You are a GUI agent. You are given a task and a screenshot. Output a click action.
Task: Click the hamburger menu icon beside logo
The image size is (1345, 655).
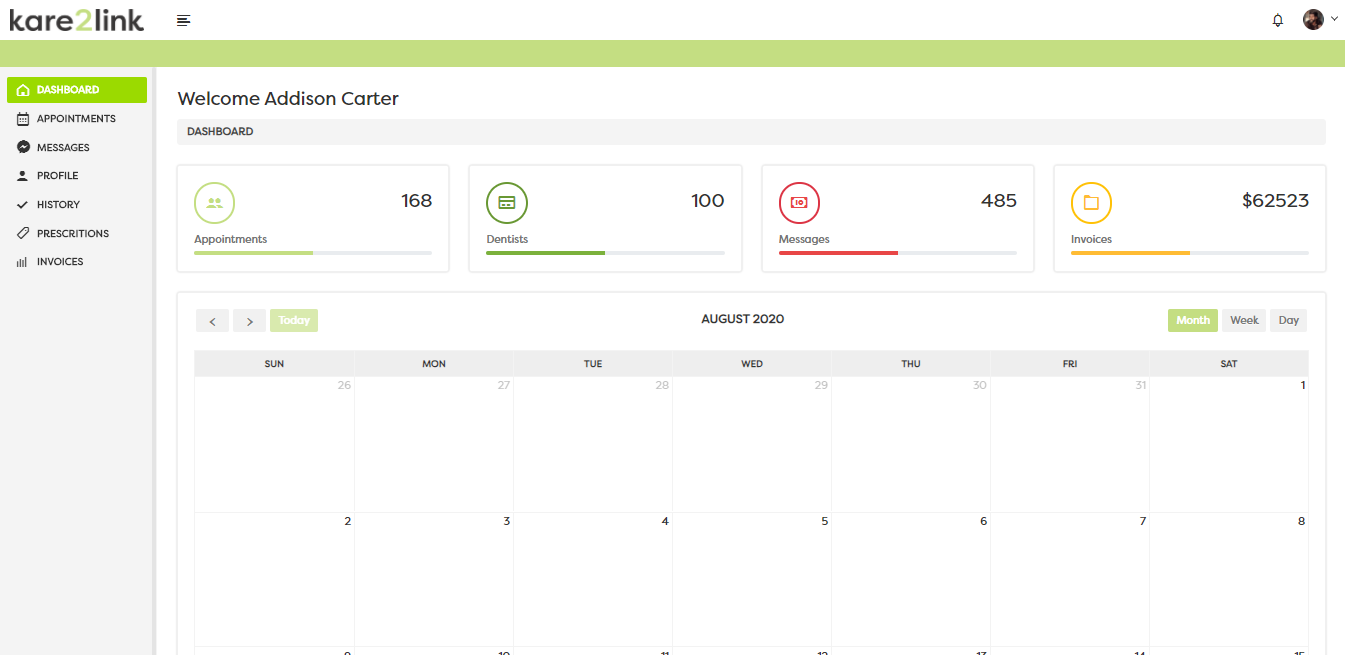(x=183, y=20)
